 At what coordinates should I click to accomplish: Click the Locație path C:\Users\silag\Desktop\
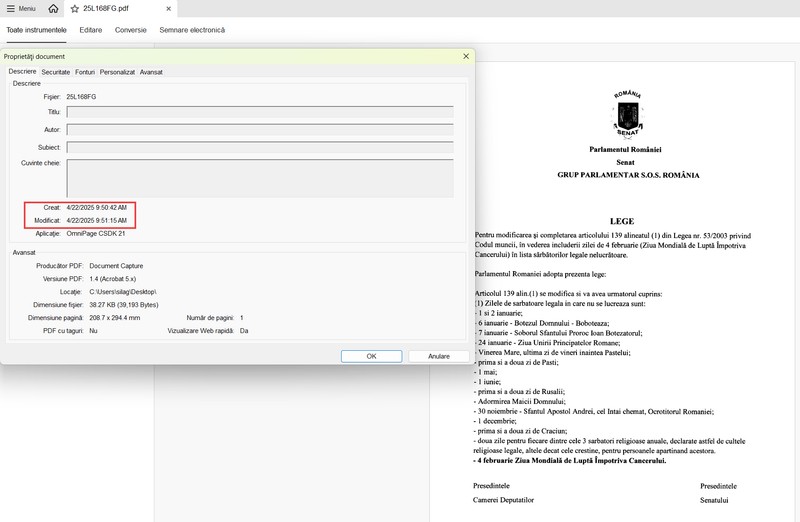tap(122, 292)
